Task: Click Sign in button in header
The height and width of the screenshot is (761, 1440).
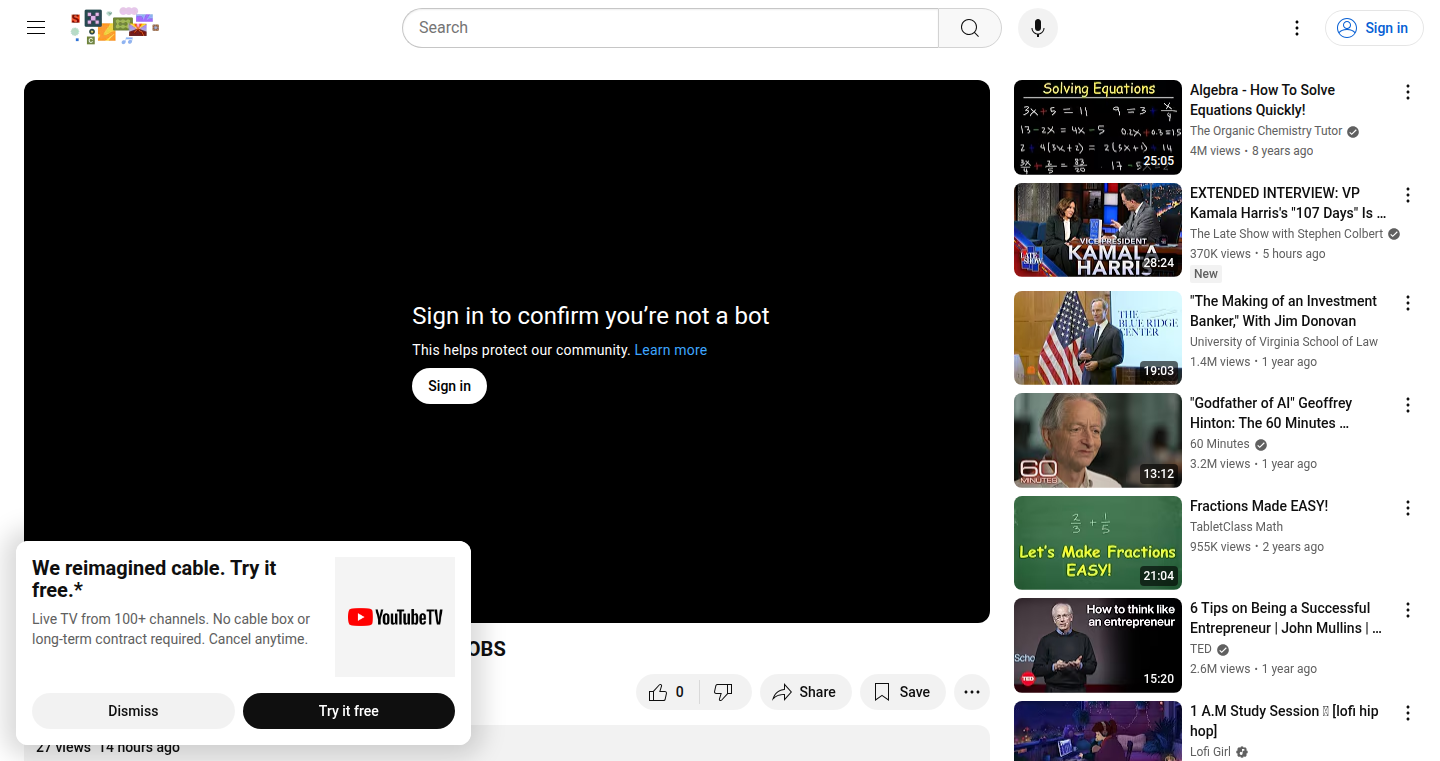Action: tap(1374, 28)
